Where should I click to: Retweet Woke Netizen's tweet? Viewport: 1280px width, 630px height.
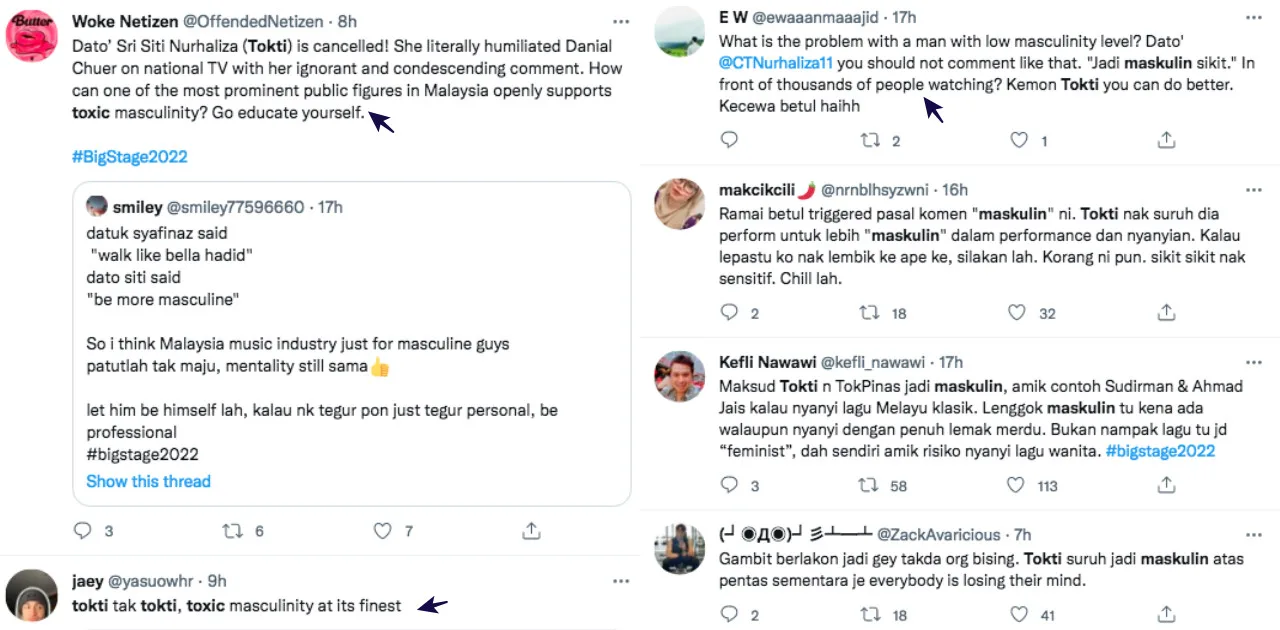coord(233,531)
